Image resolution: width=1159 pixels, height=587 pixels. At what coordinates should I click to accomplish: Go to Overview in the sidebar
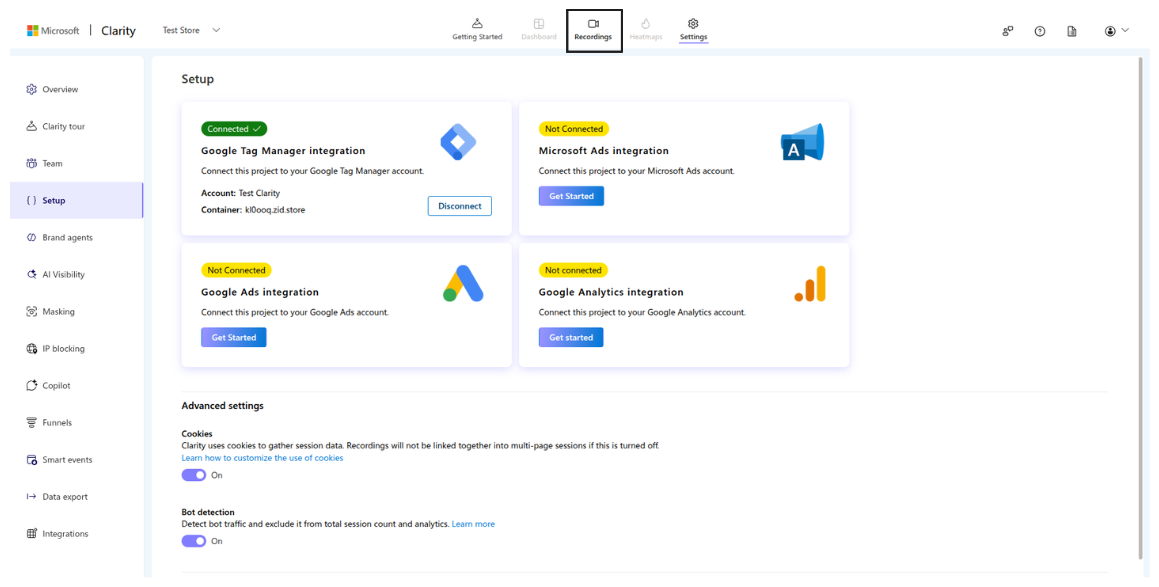pyautogui.click(x=77, y=89)
